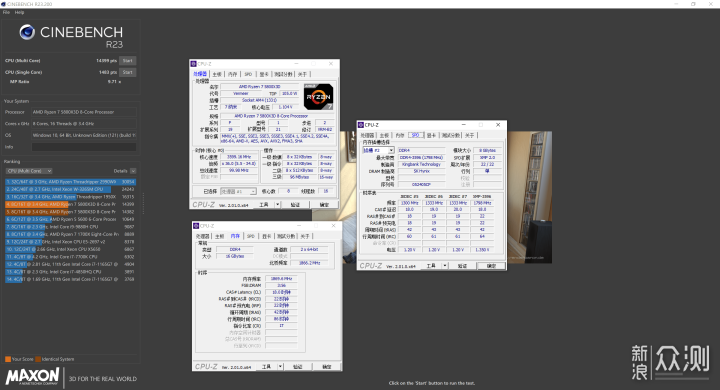Select the Ryzen Threadripper 2990WX ranking entry

(70, 182)
